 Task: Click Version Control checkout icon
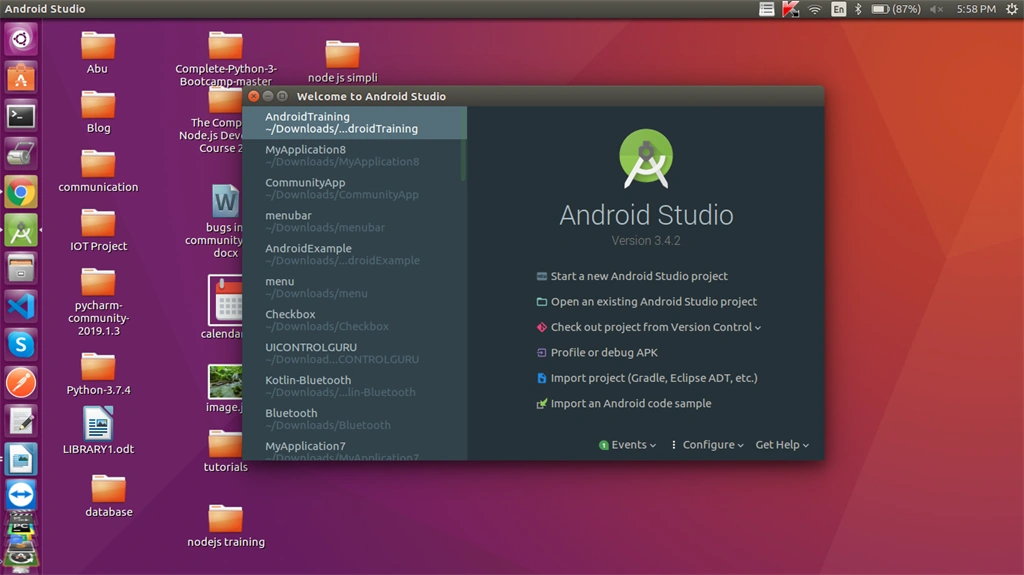coord(541,327)
